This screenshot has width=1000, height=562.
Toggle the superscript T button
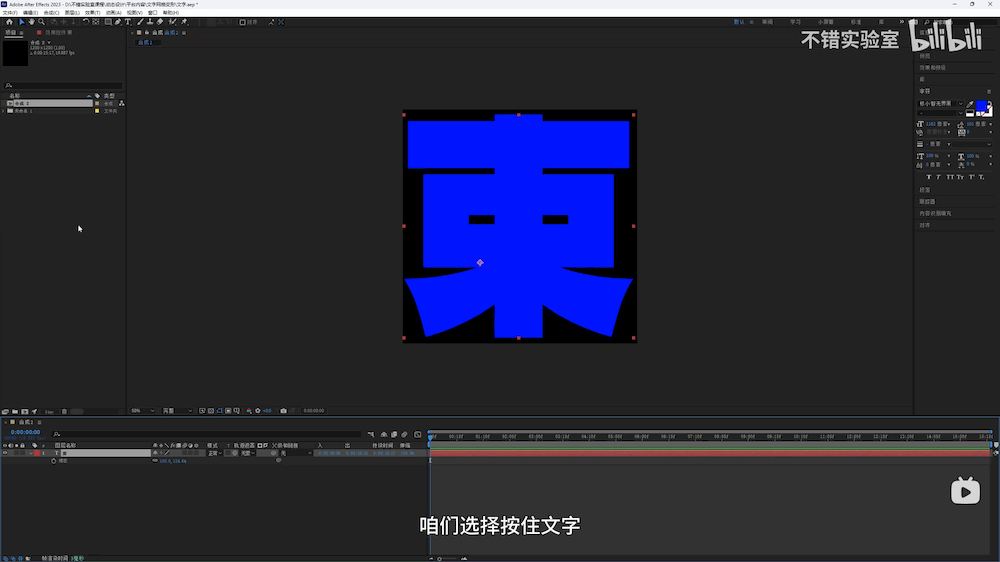(x=971, y=177)
